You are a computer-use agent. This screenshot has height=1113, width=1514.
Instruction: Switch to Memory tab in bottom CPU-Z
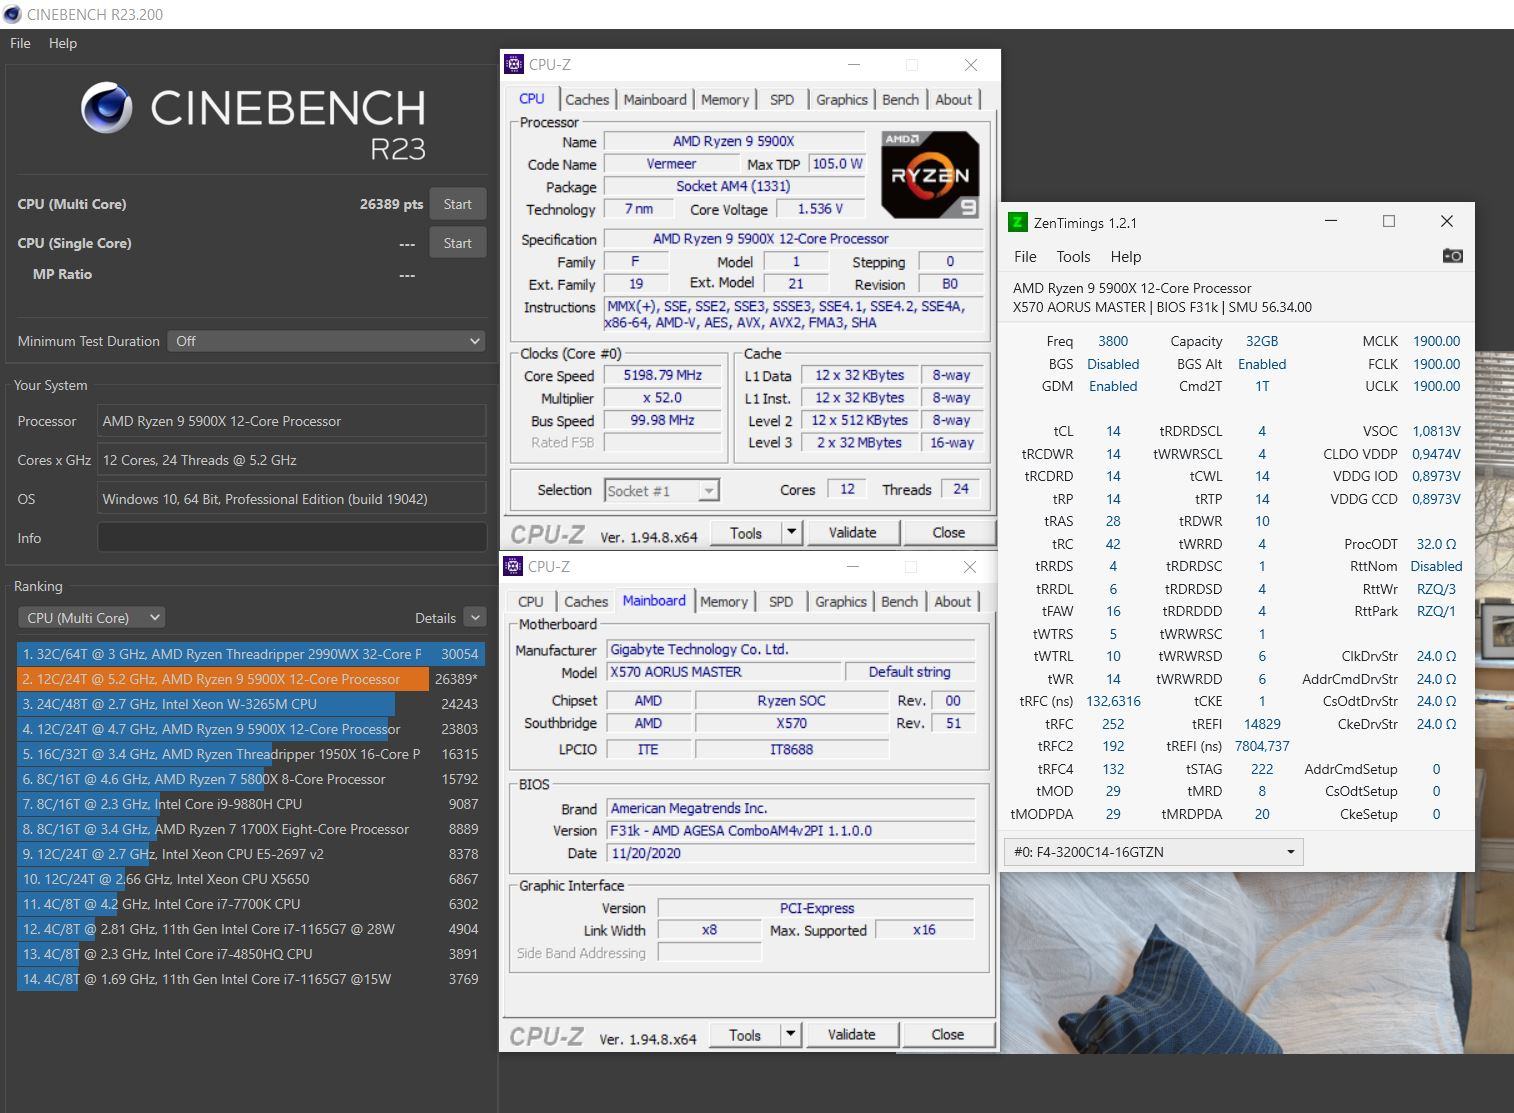724,602
